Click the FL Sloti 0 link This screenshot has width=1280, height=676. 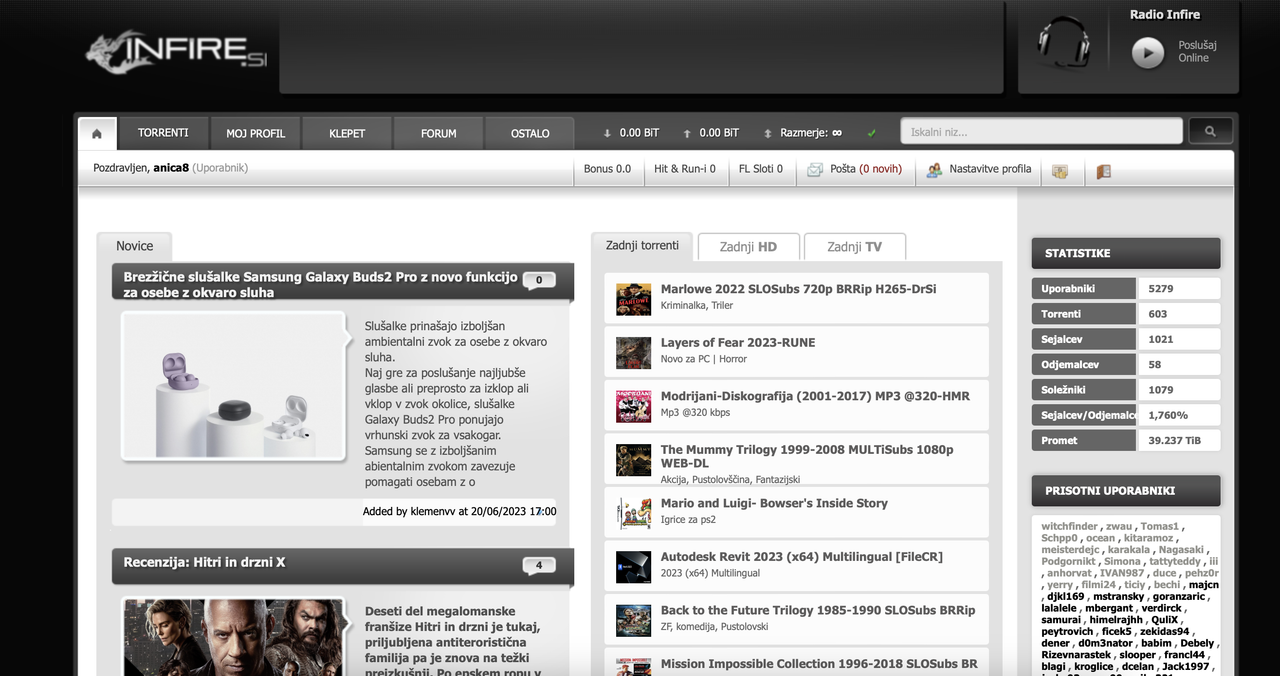click(x=761, y=169)
